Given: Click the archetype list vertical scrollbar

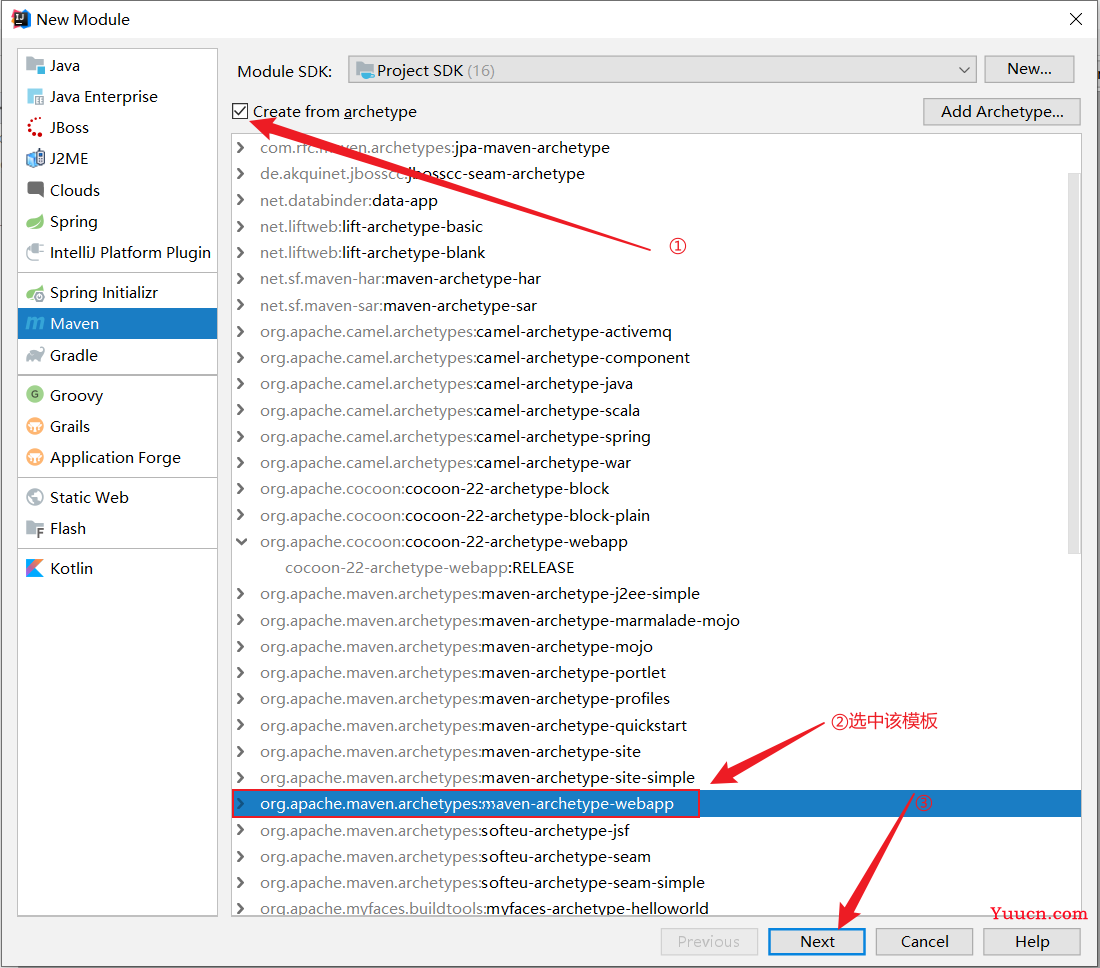Looking at the screenshot, I should [x=1073, y=363].
